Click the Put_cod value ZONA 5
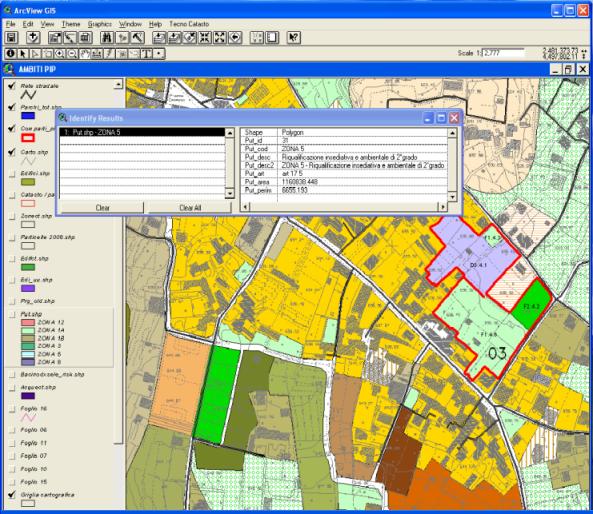The height and width of the screenshot is (514, 593). (293, 149)
